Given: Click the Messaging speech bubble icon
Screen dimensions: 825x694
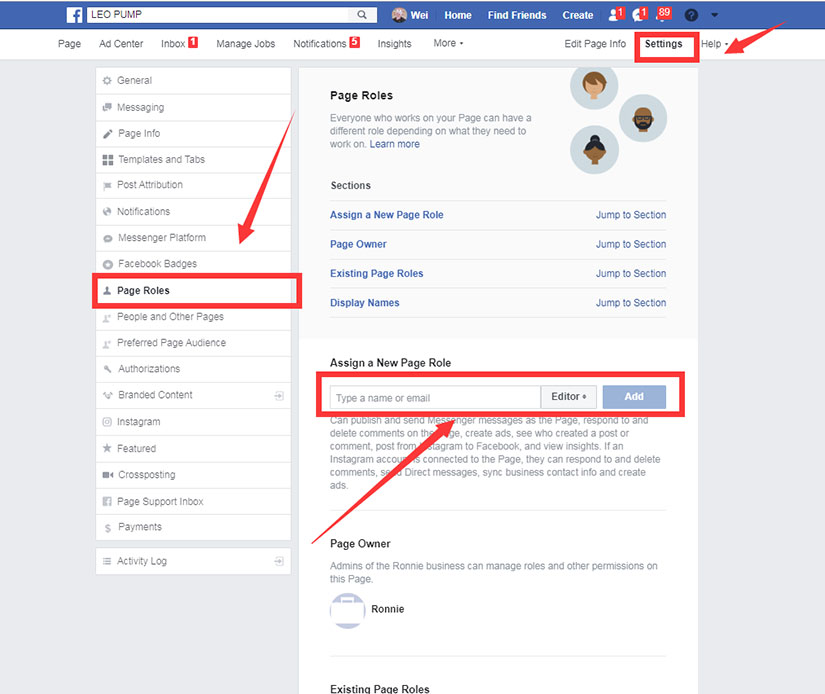Looking at the screenshot, I should (x=107, y=107).
